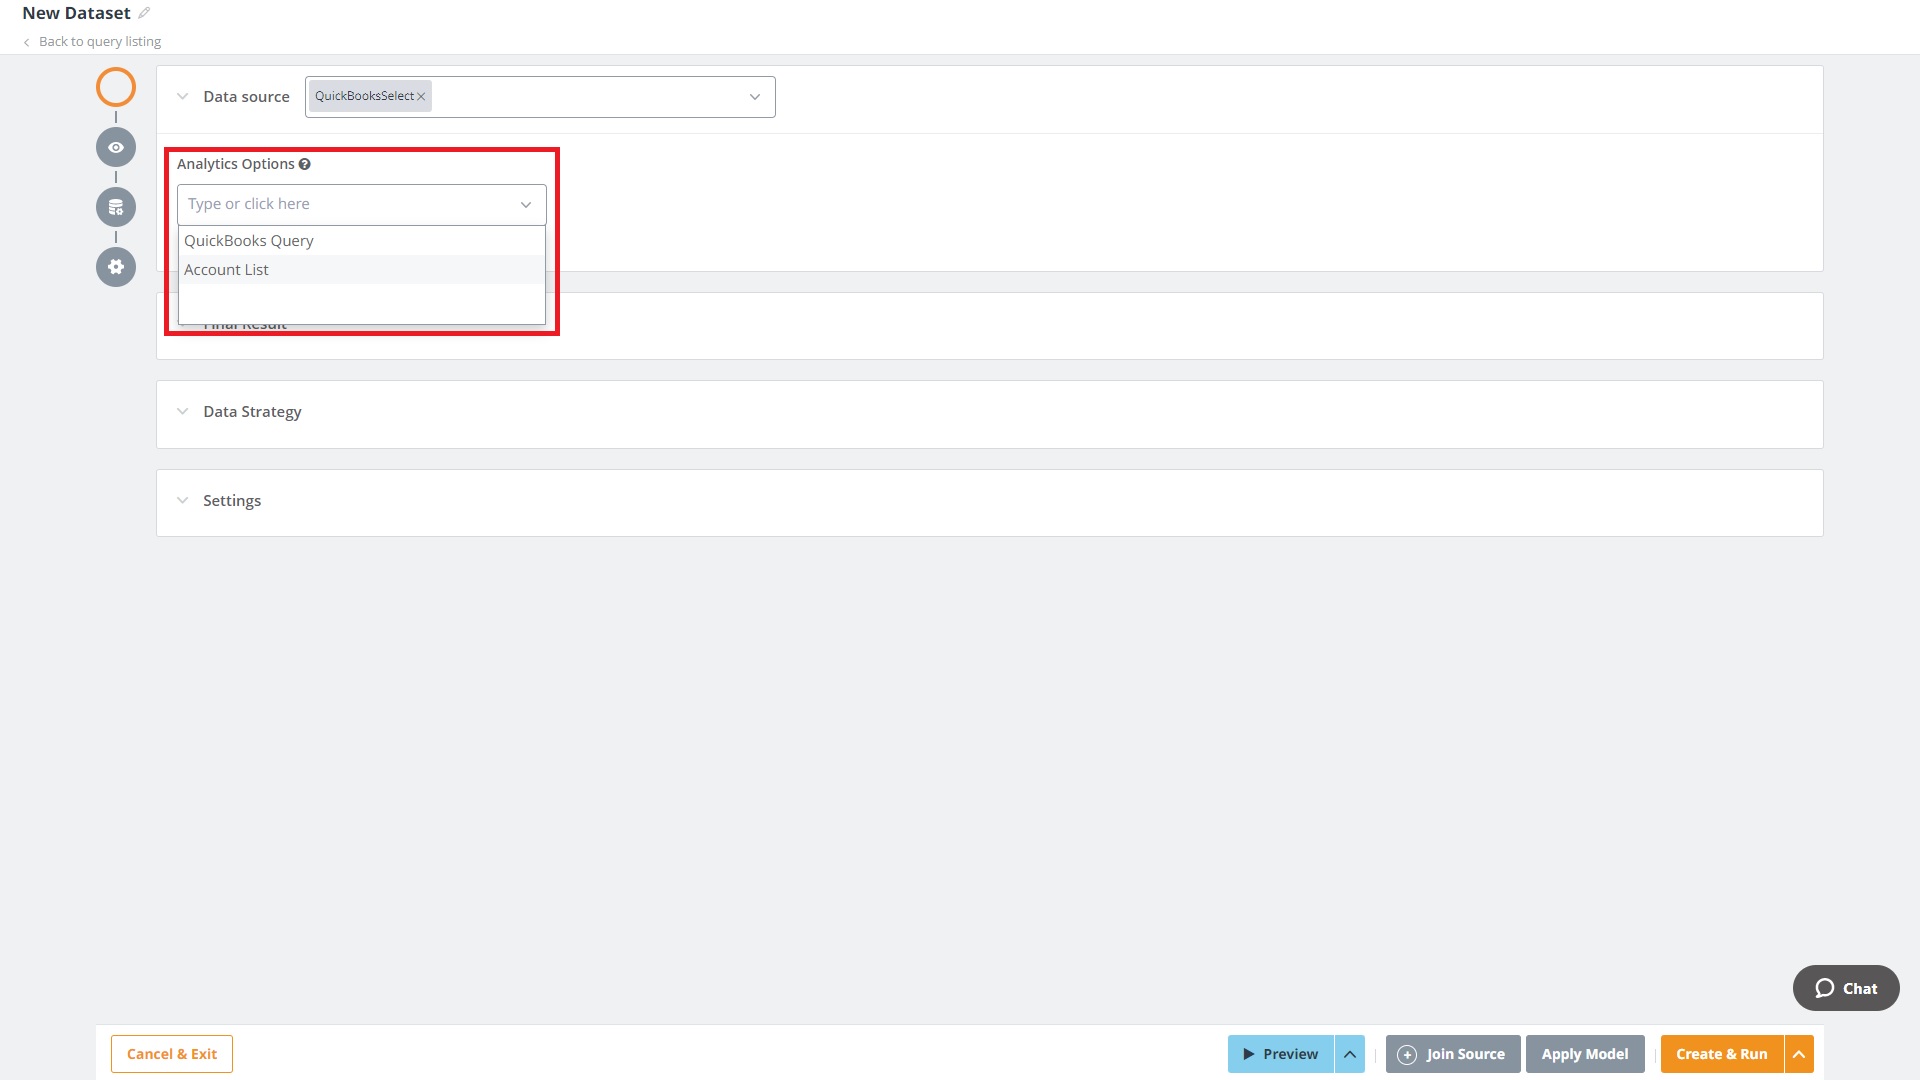Click the Preview button
The image size is (1920, 1080).
(x=1280, y=1054)
